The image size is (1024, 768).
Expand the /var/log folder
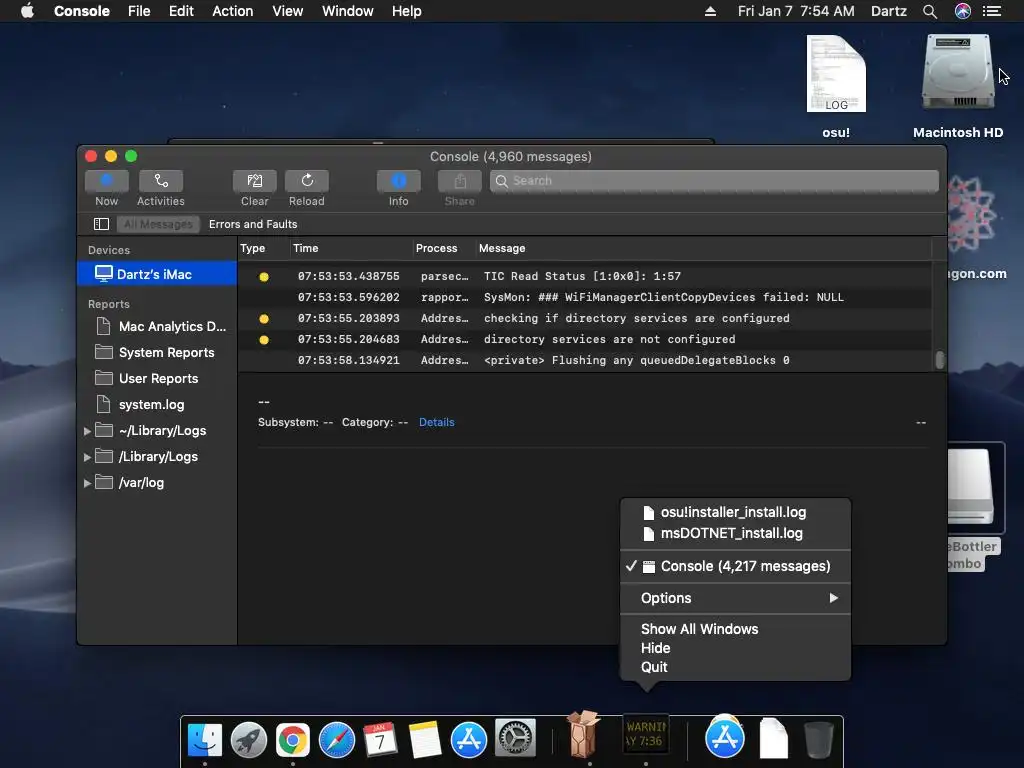pyautogui.click(x=87, y=483)
